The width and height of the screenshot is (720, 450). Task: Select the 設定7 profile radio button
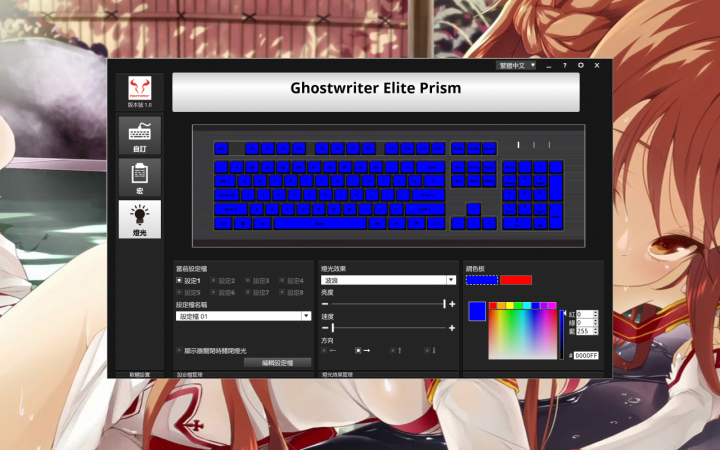[x=248, y=292]
